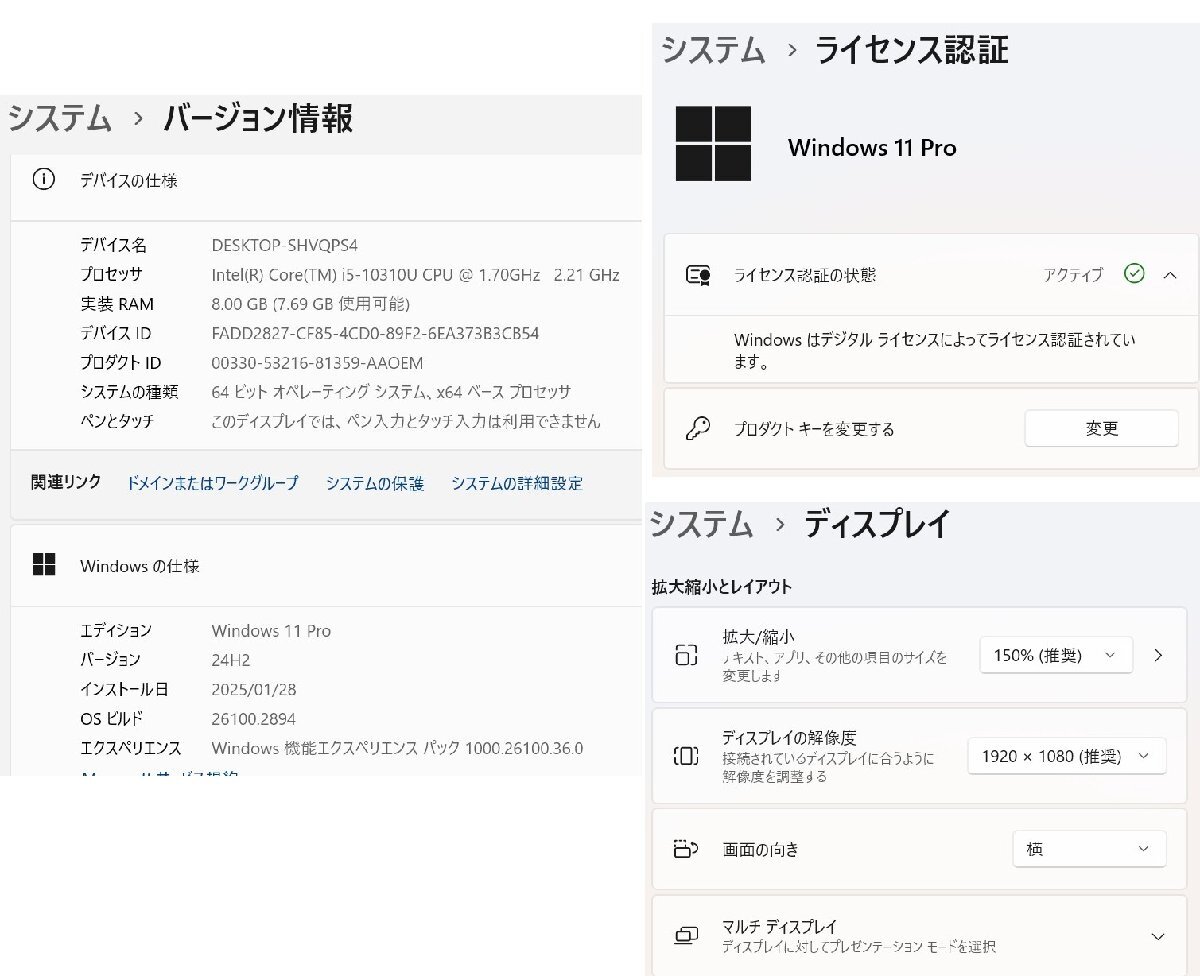Click install date 2025/01/28
This screenshot has height=976, width=1200.
254,689
